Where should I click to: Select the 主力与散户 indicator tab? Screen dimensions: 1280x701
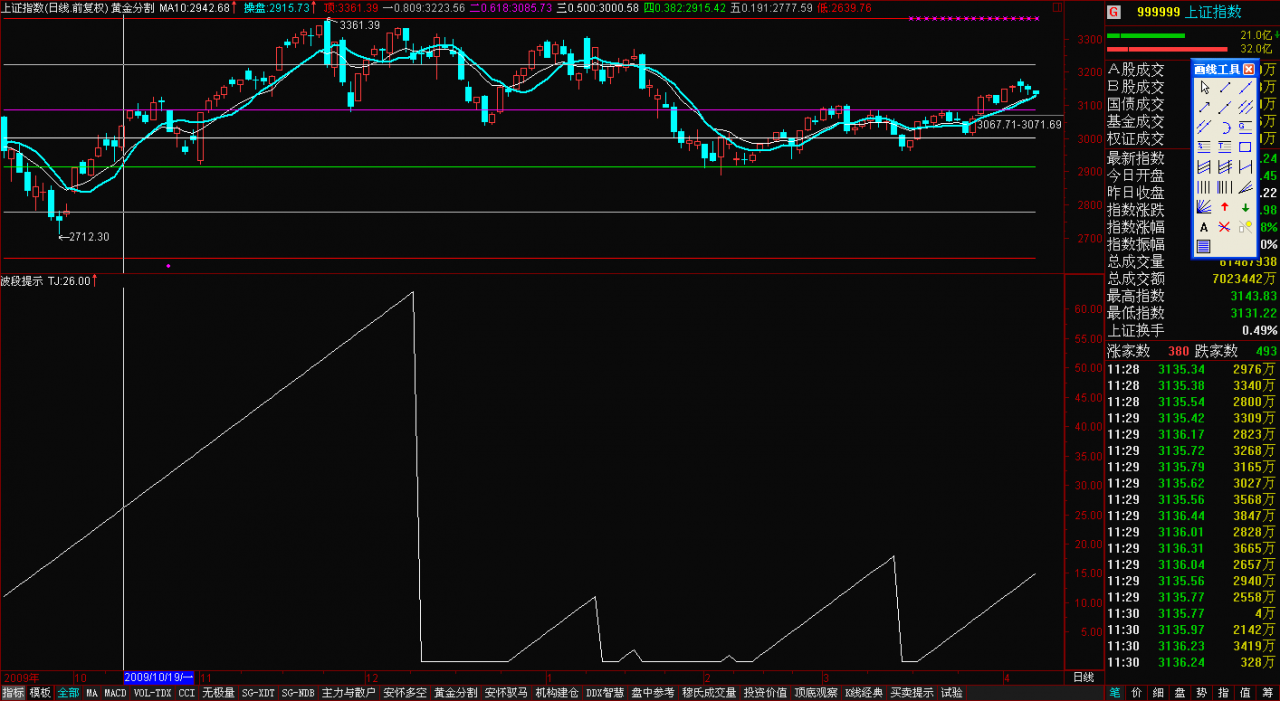(348, 692)
